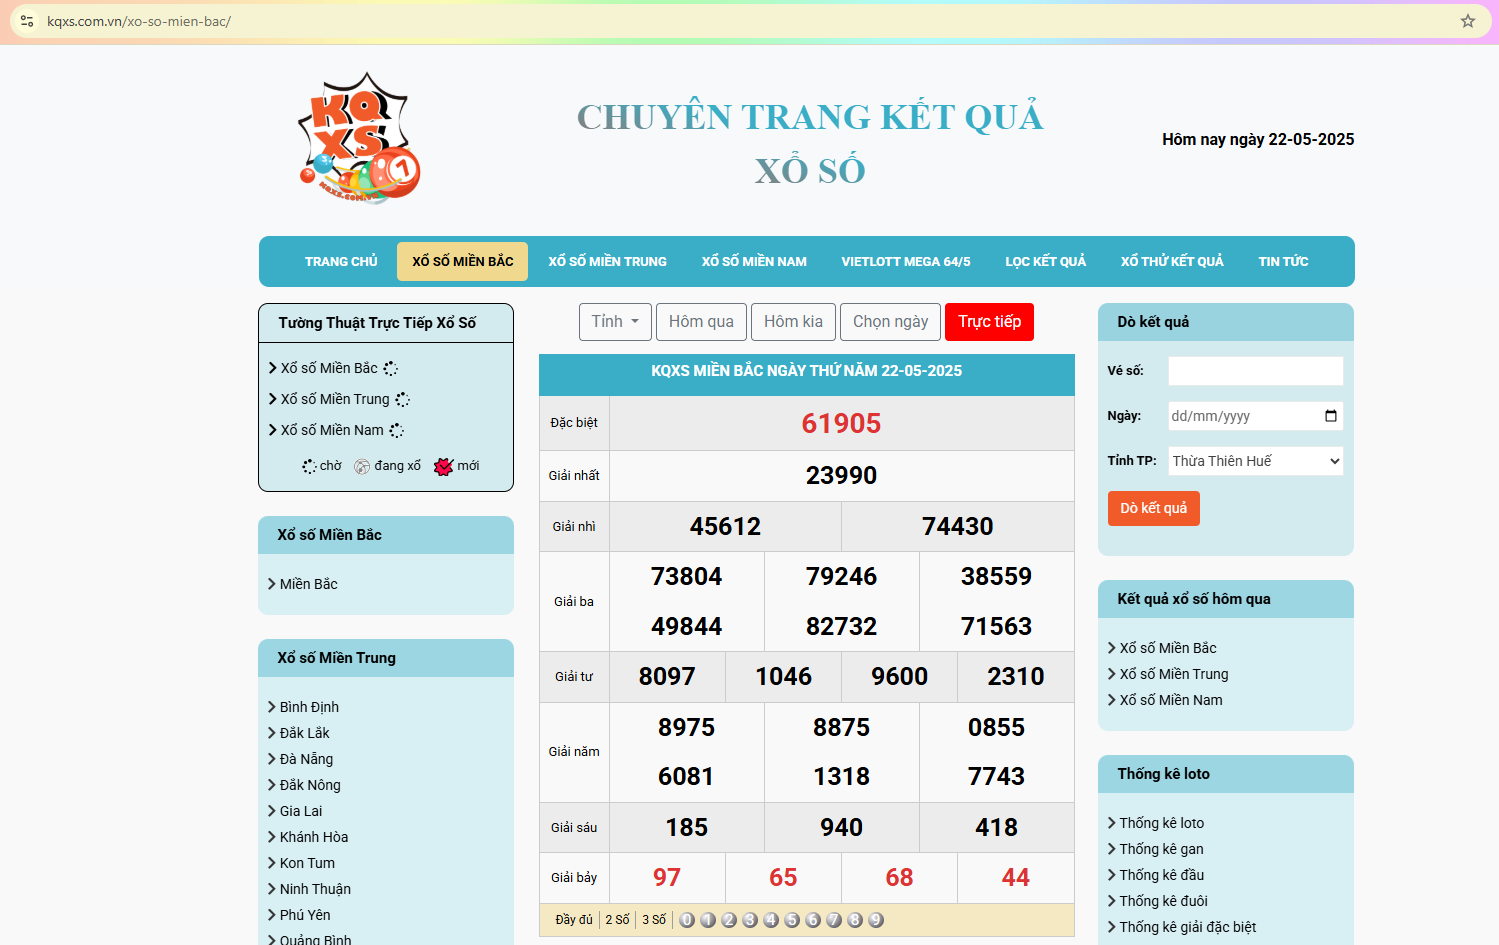Select the 'Đầy đủ' full display mode

click(x=573, y=920)
